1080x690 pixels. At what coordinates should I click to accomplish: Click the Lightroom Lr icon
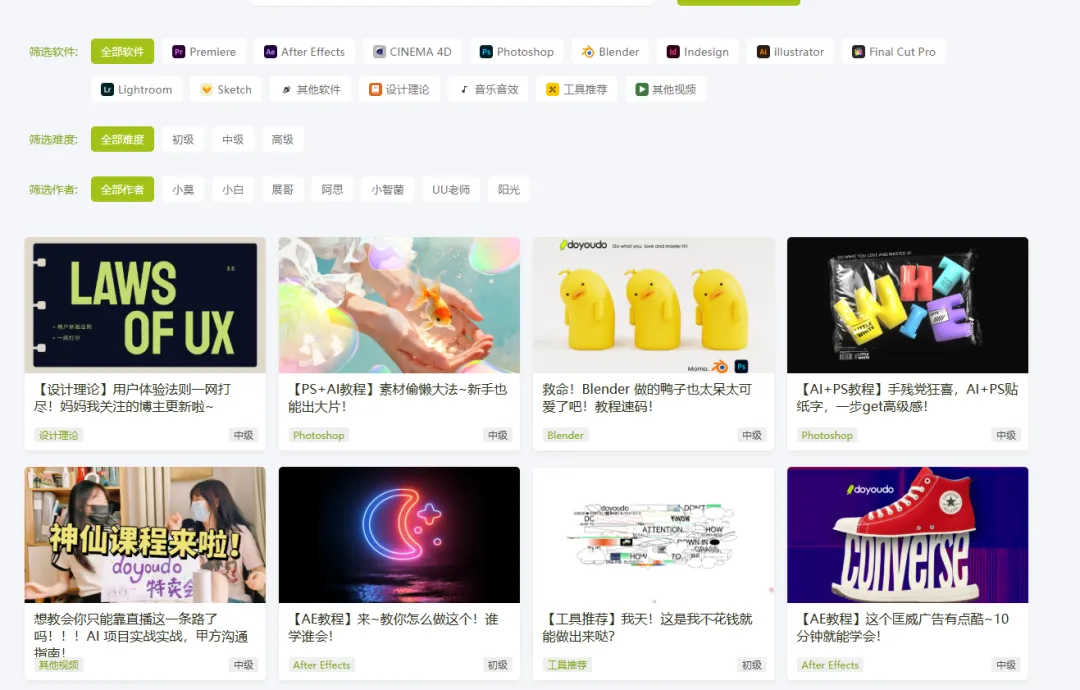(x=107, y=90)
